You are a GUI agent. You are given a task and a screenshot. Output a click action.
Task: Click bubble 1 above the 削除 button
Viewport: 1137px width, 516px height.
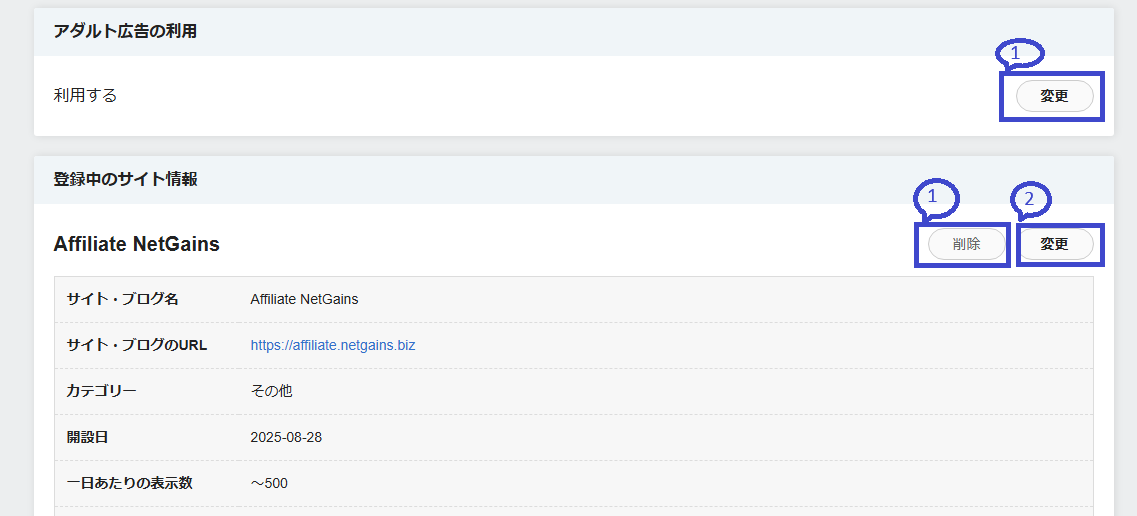[x=936, y=198]
